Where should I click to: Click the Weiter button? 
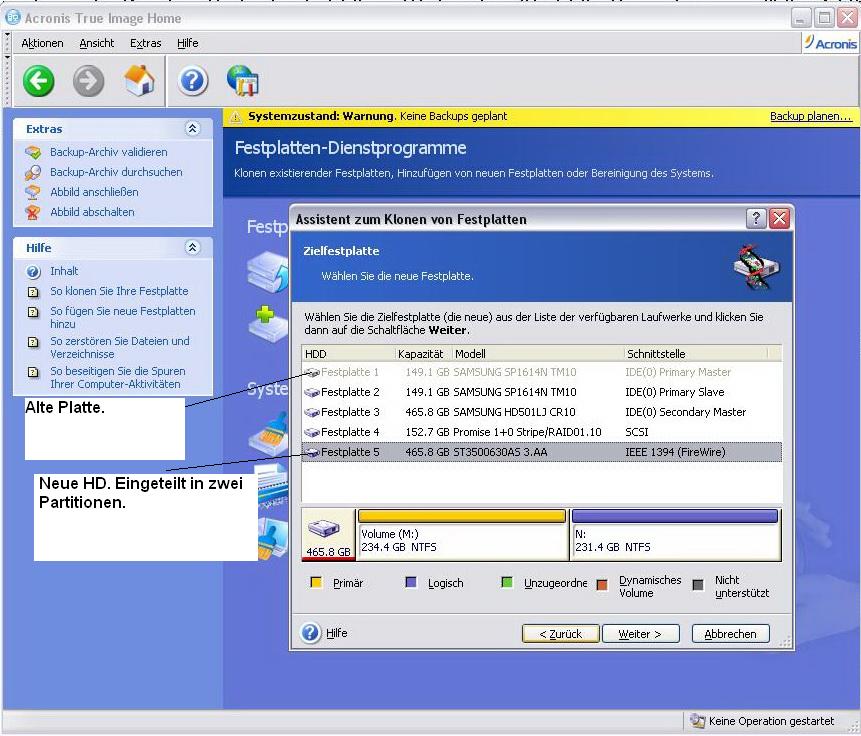pyautogui.click(x=640, y=633)
